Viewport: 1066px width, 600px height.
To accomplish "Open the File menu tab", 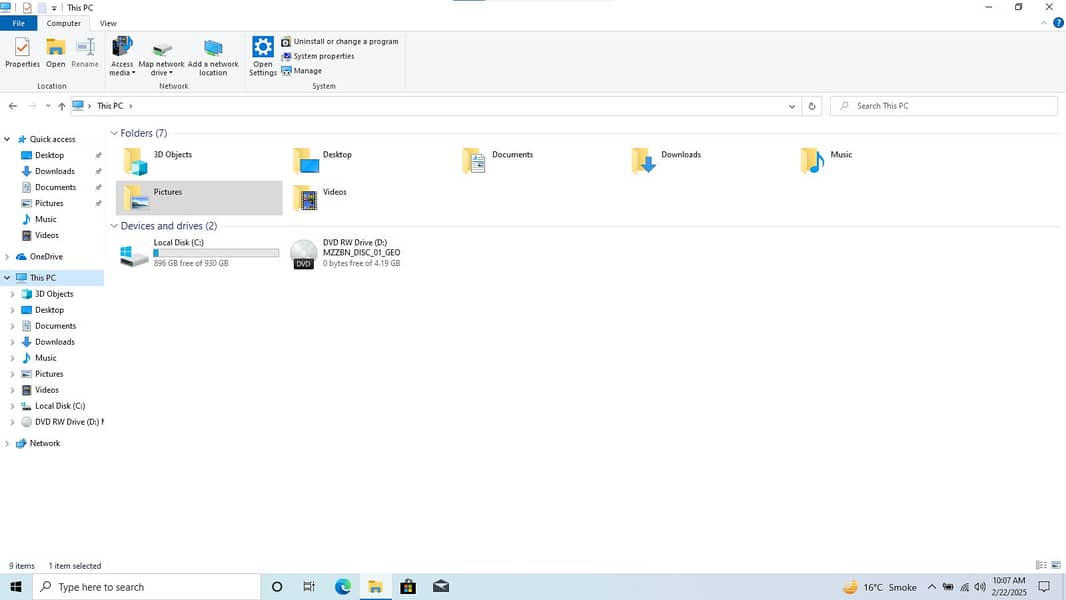I will [18, 23].
